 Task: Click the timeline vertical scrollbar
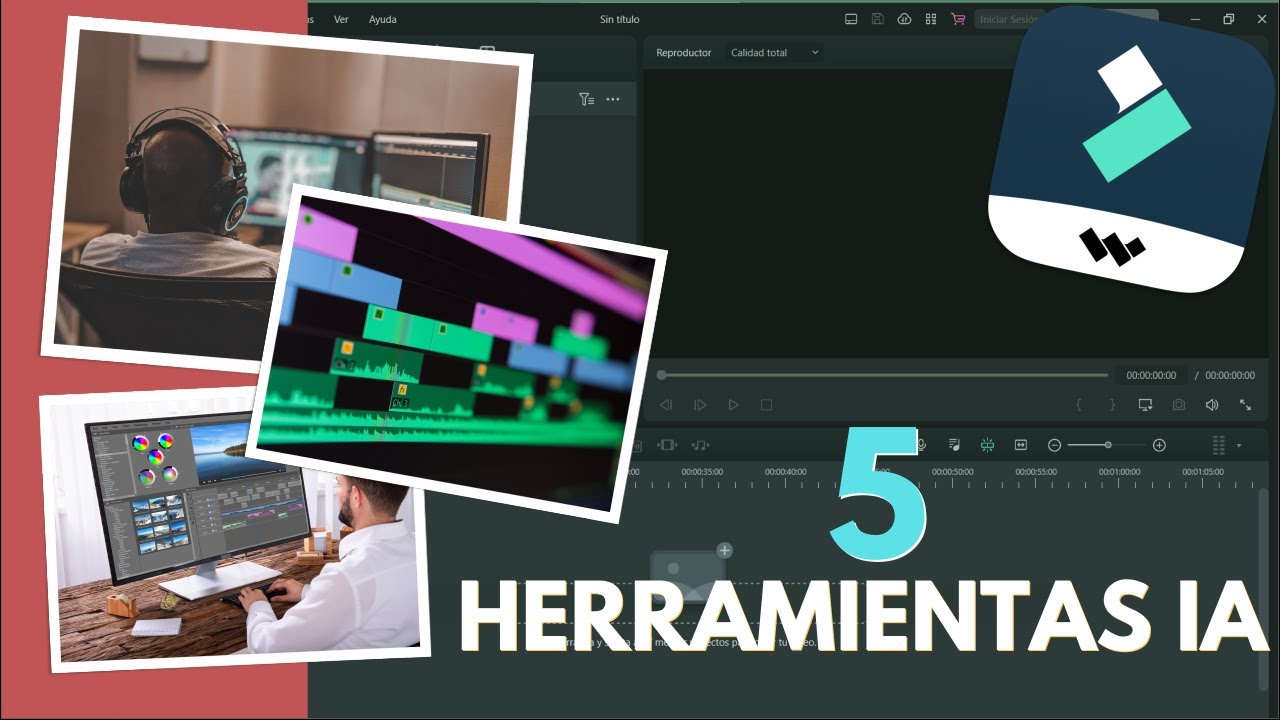click(1262, 588)
